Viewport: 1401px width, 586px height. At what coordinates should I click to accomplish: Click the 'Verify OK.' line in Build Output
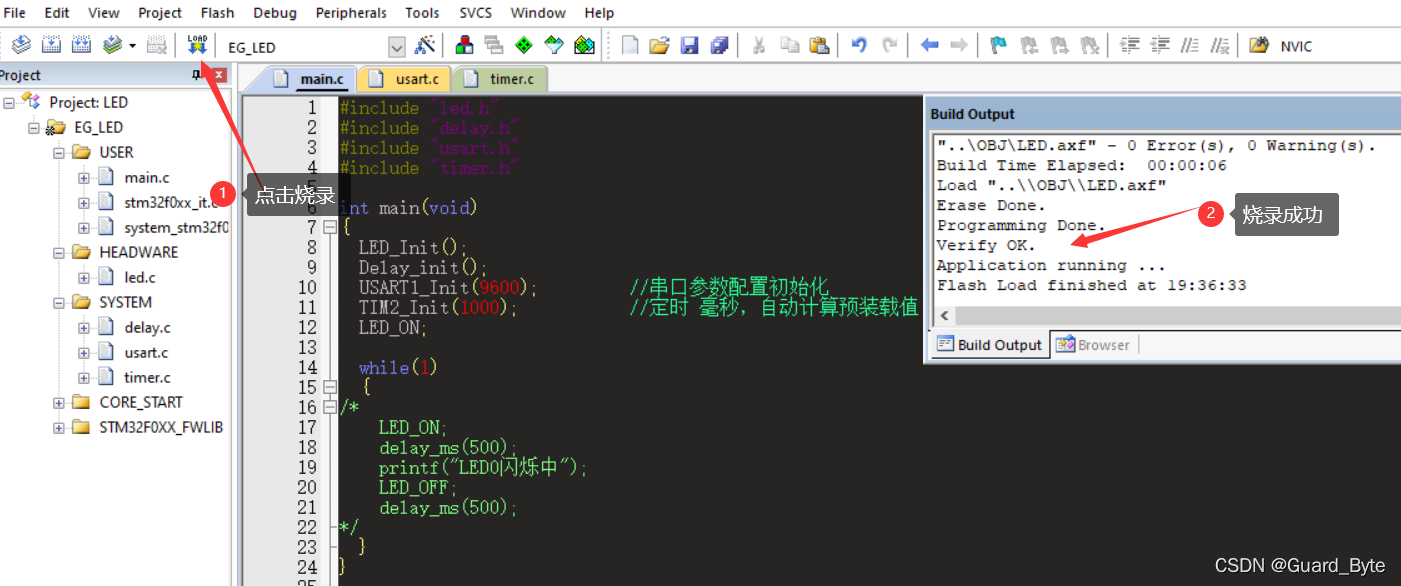(986, 245)
